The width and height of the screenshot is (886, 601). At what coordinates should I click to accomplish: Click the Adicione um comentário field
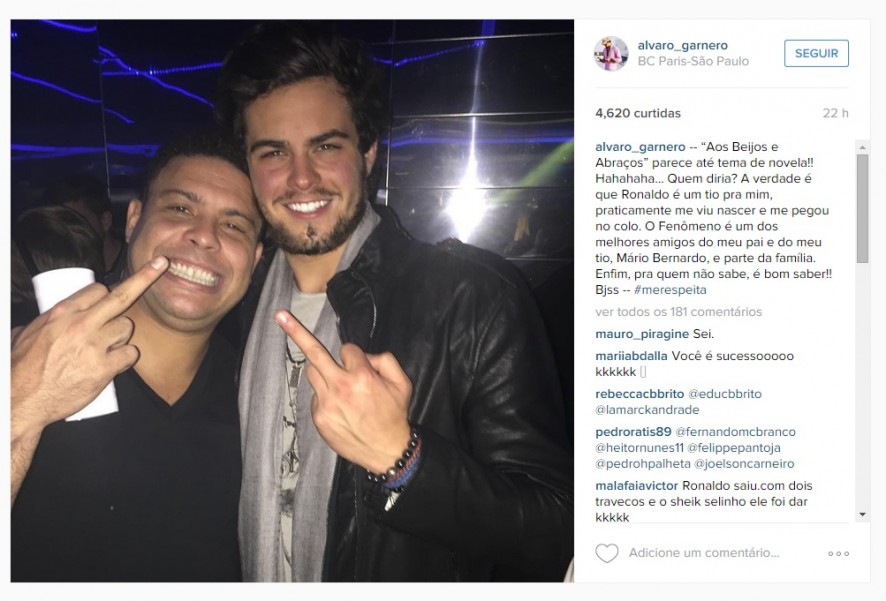704,553
